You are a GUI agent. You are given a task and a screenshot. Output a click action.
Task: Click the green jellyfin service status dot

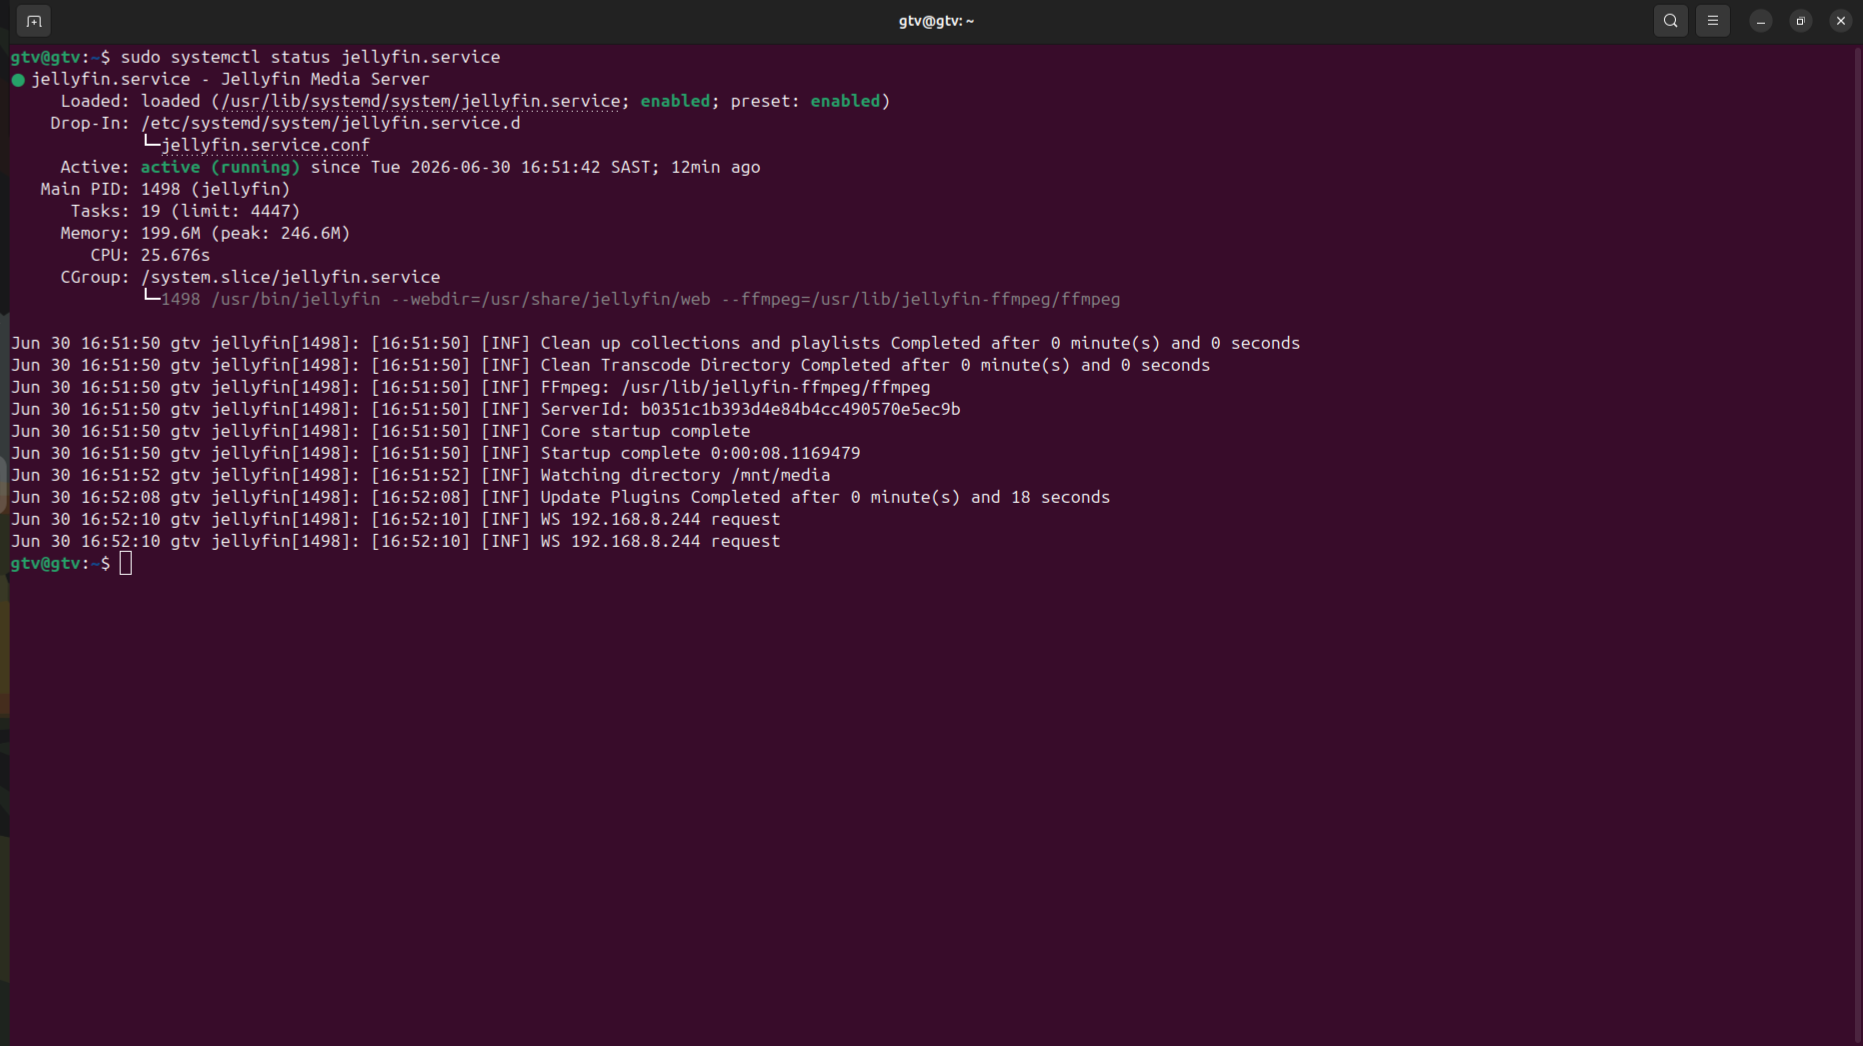click(x=18, y=80)
